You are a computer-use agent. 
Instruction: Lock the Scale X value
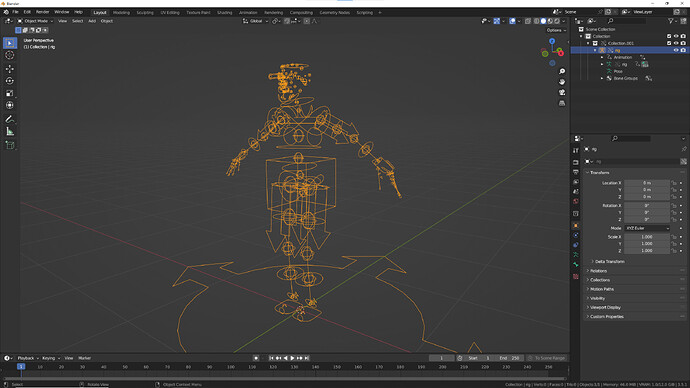coord(674,237)
